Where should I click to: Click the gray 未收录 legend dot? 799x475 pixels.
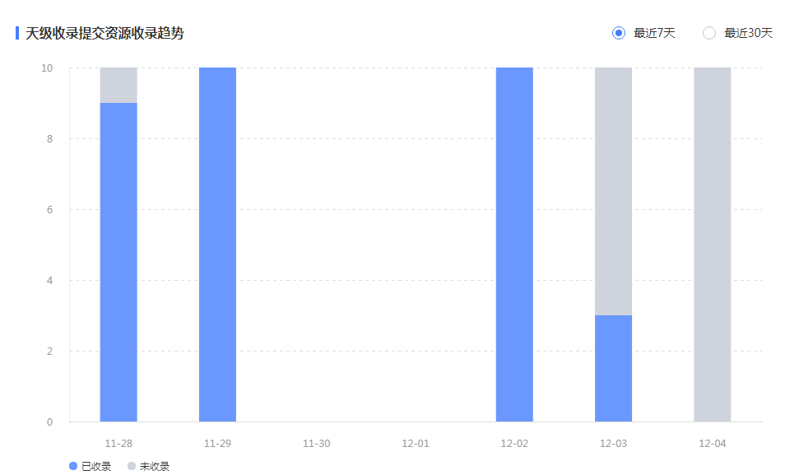click(131, 466)
